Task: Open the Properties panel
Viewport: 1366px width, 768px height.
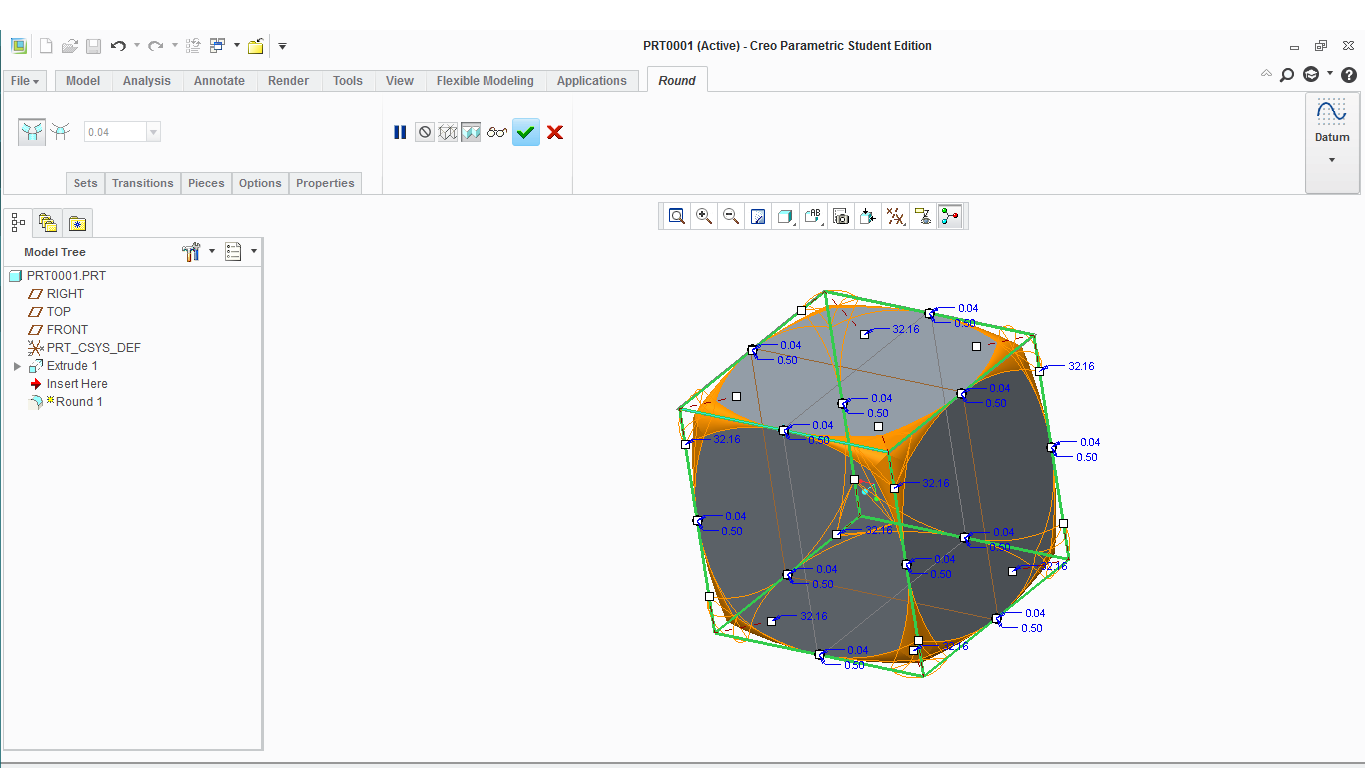Action: (325, 183)
